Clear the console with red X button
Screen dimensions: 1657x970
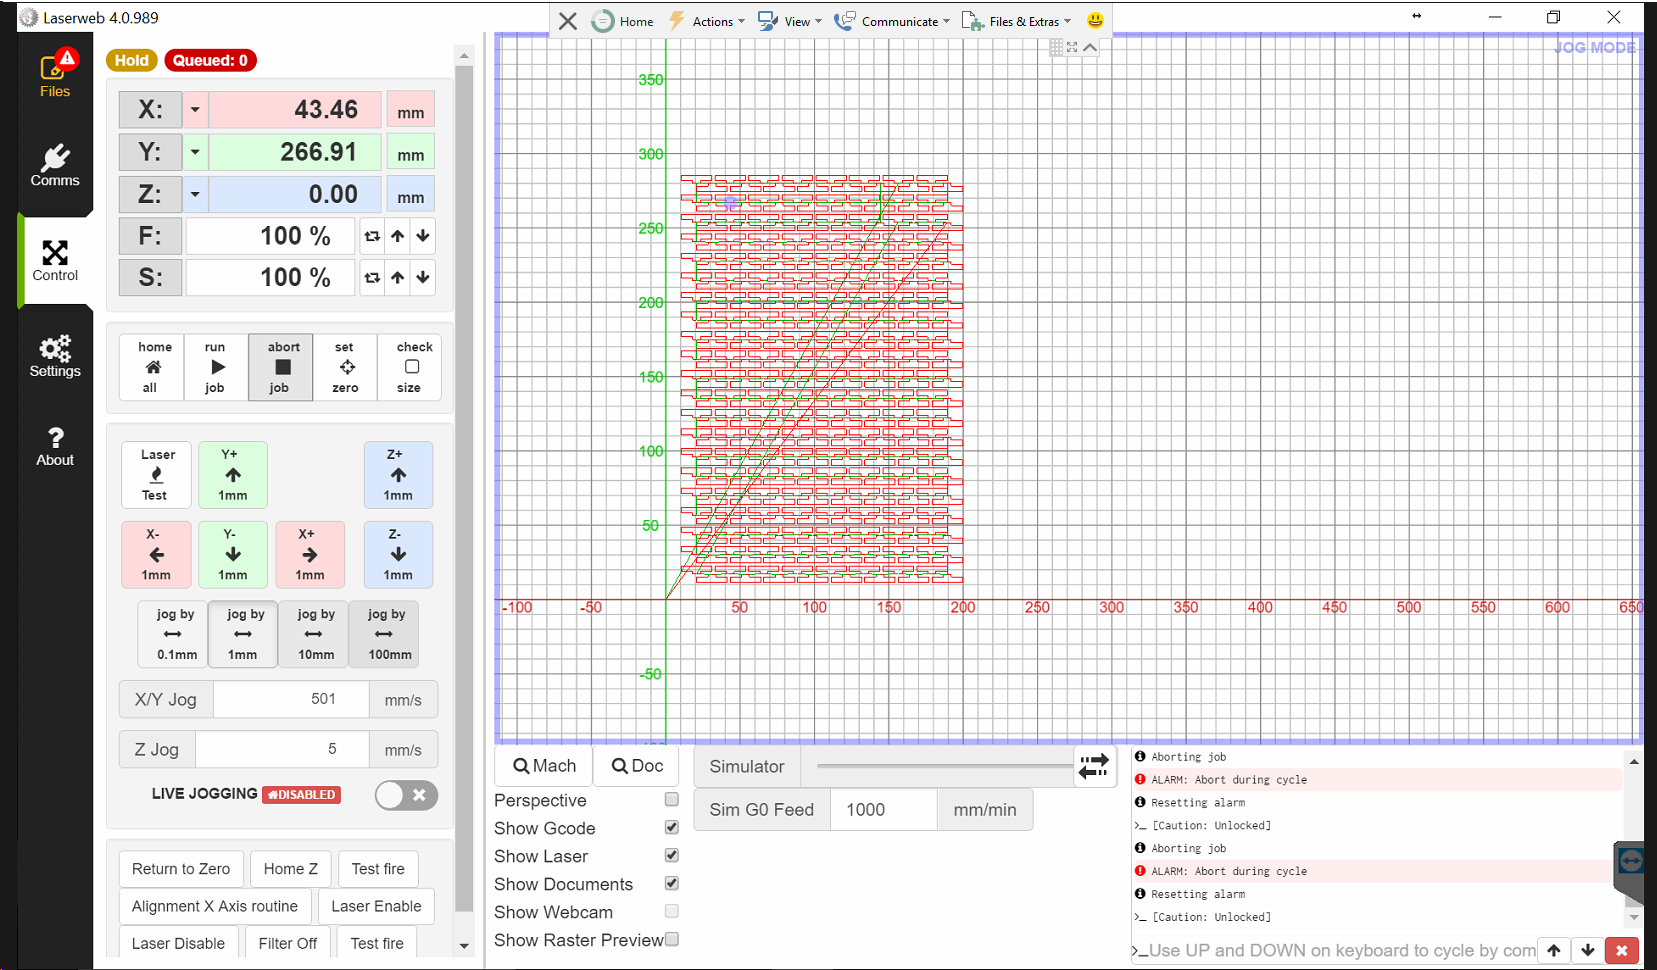tap(1621, 950)
